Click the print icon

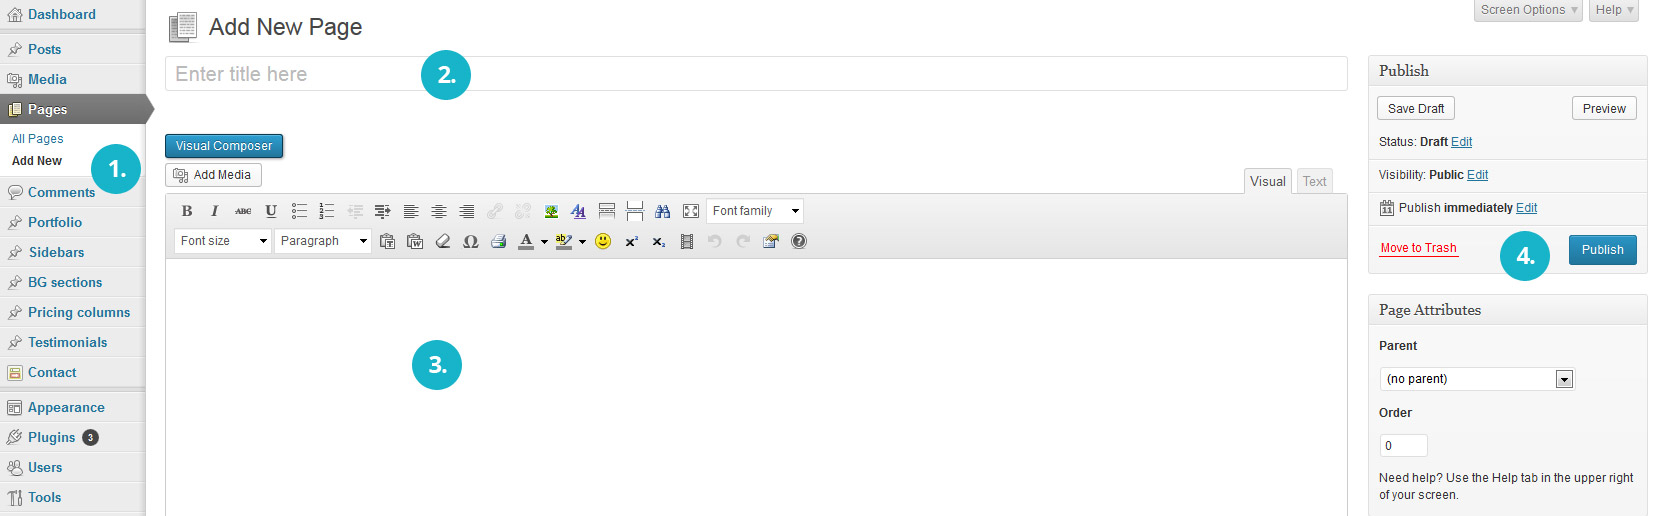pos(499,241)
